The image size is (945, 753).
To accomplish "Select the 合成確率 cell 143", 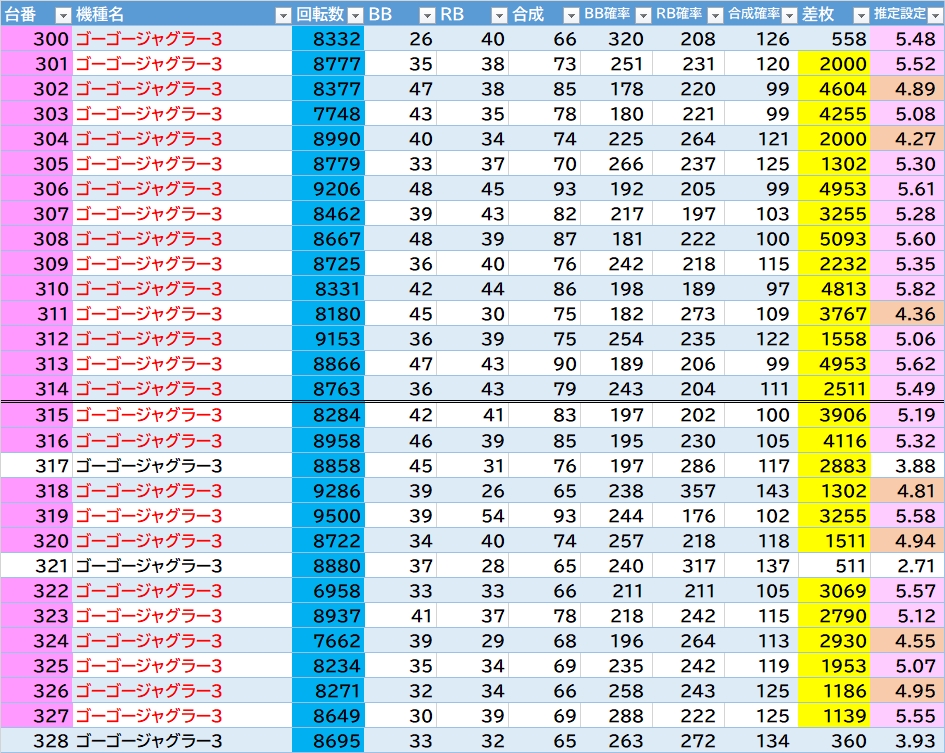I will [x=761, y=491].
